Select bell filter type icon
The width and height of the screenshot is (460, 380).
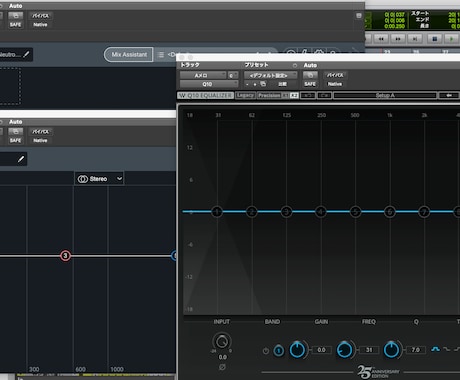(x=435, y=349)
